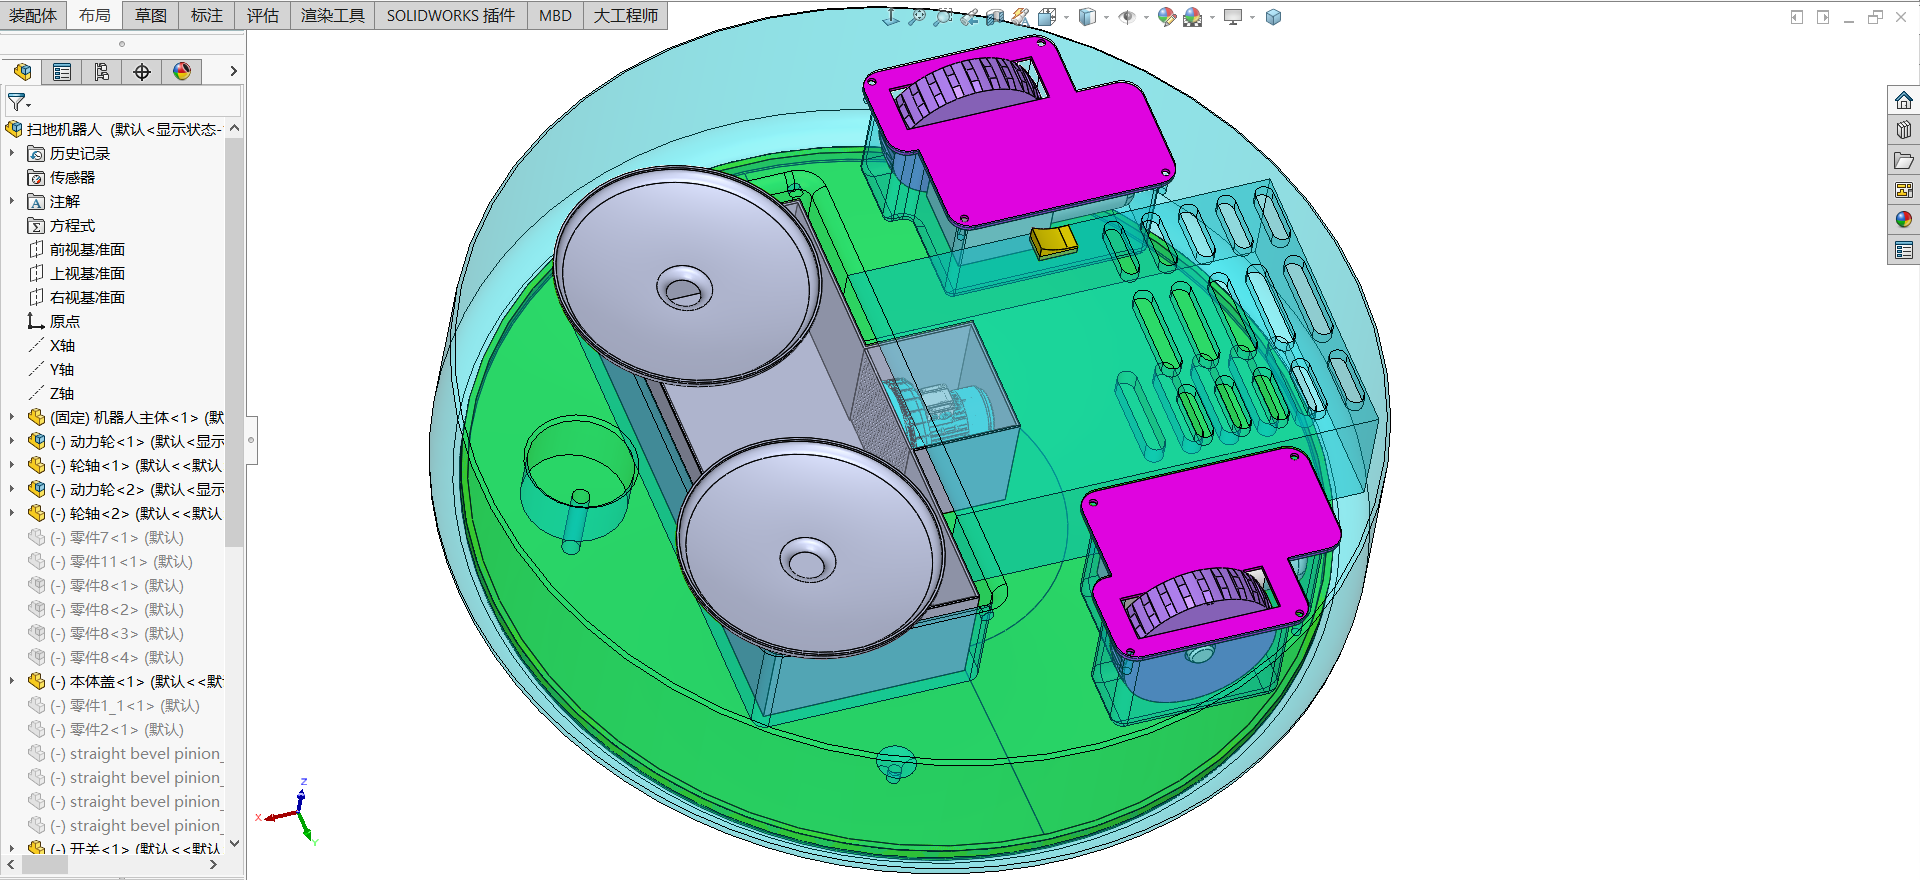This screenshot has width=1920, height=880.
Task: Open the Hide/Show Items dropdown arrow
Action: [x=1146, y=17]
